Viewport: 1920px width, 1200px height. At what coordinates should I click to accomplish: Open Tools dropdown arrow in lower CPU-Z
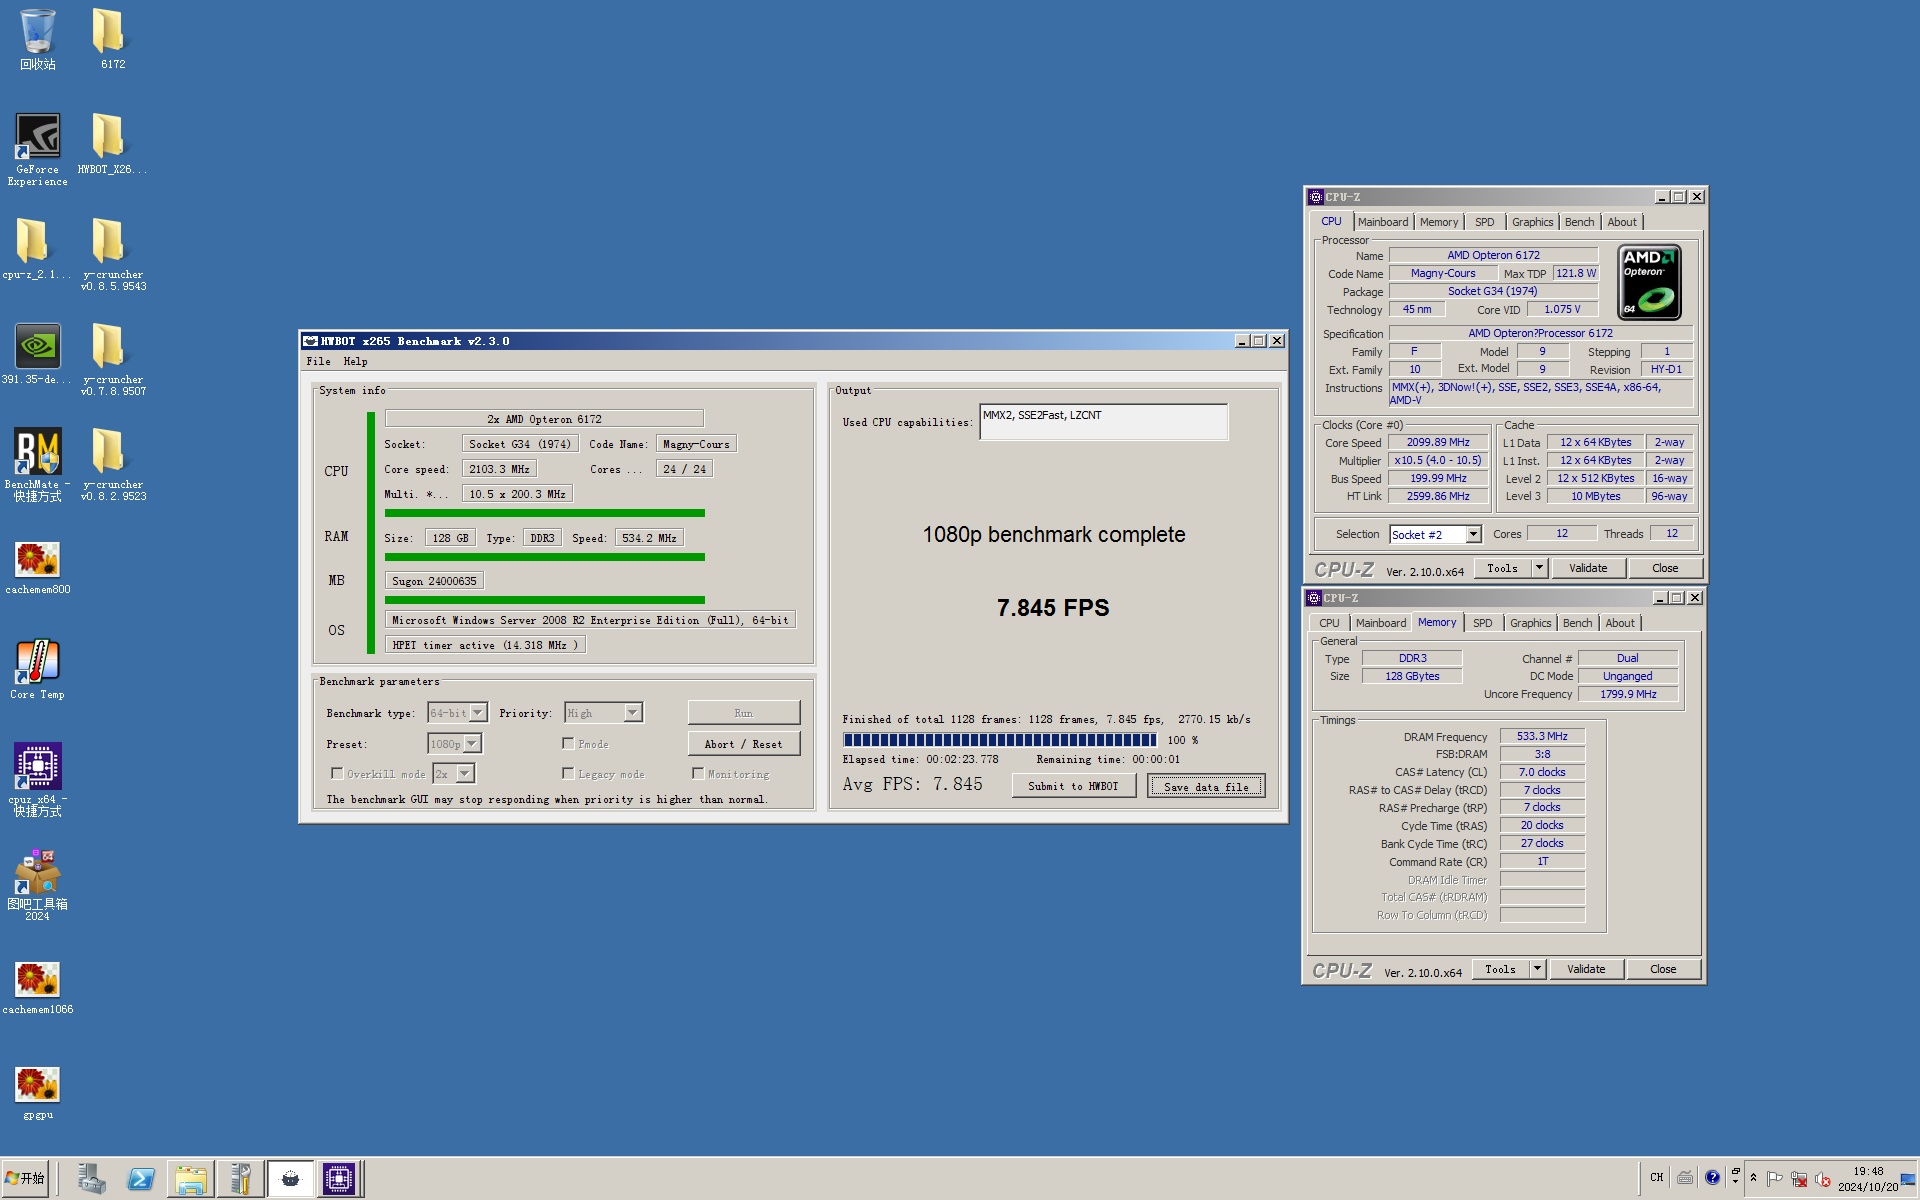click(1537, 969)
